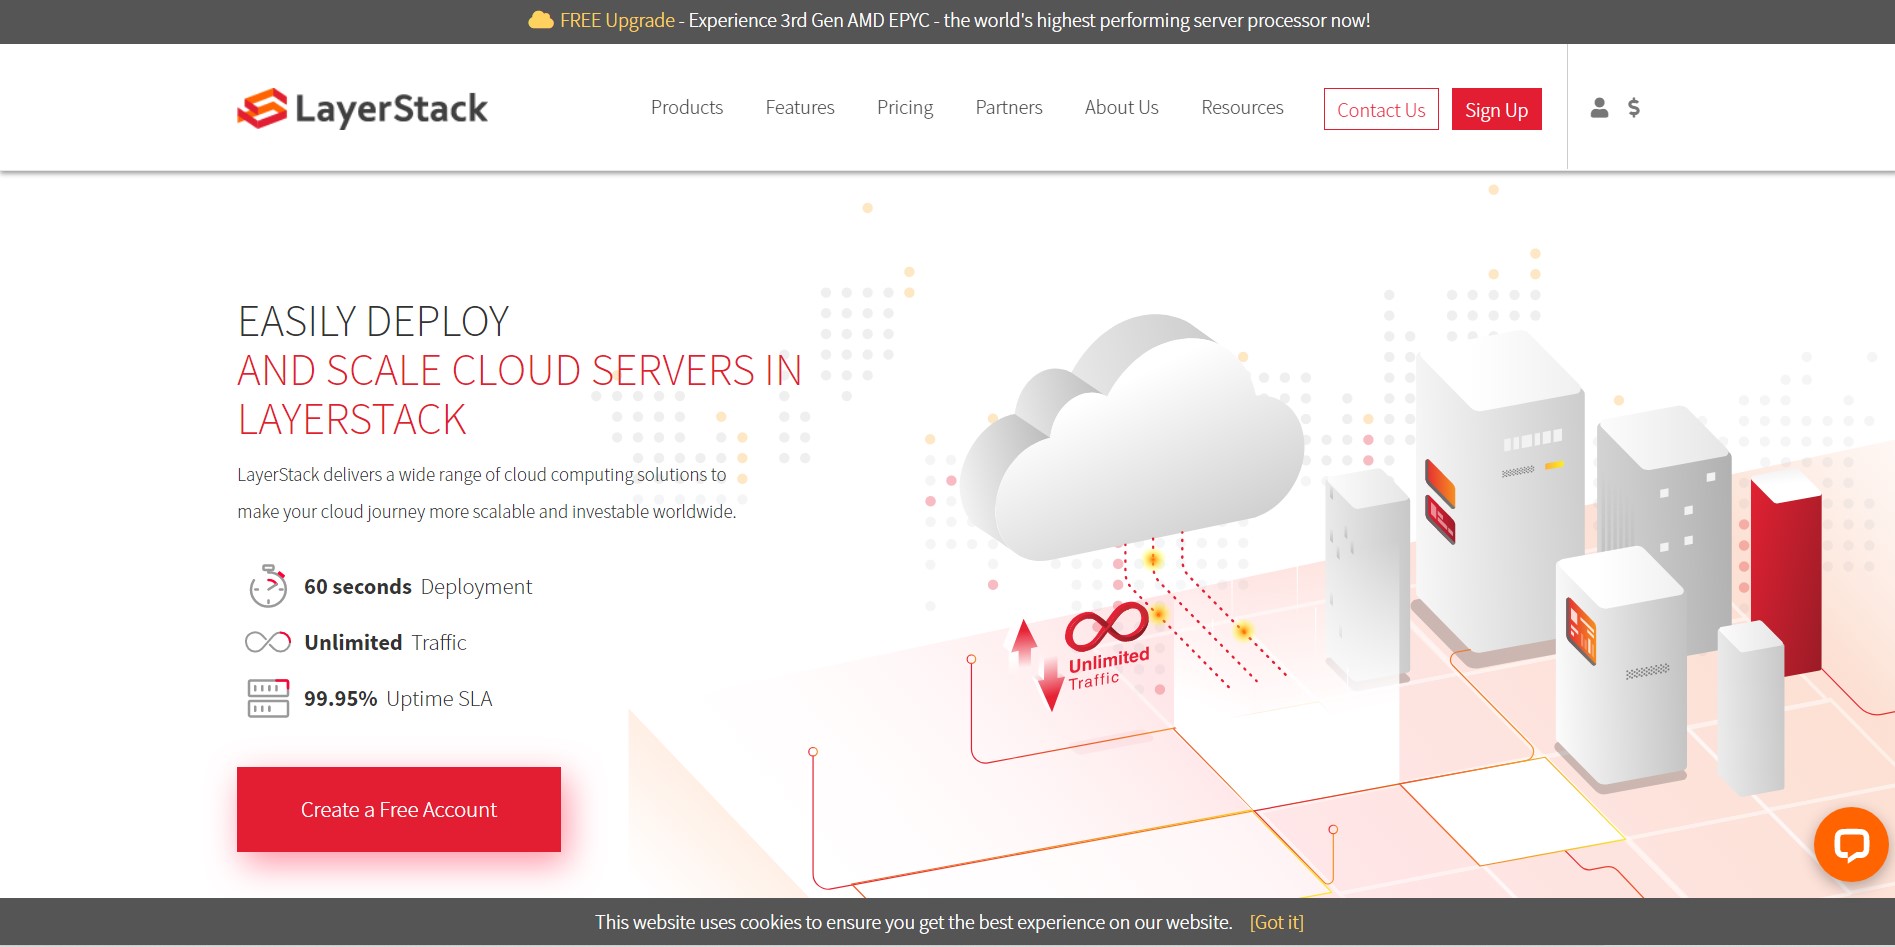The image size is (1895, 947).
Task: Click the infinity Unlimited Traffic icon
Action: click(x=268, y=642)
